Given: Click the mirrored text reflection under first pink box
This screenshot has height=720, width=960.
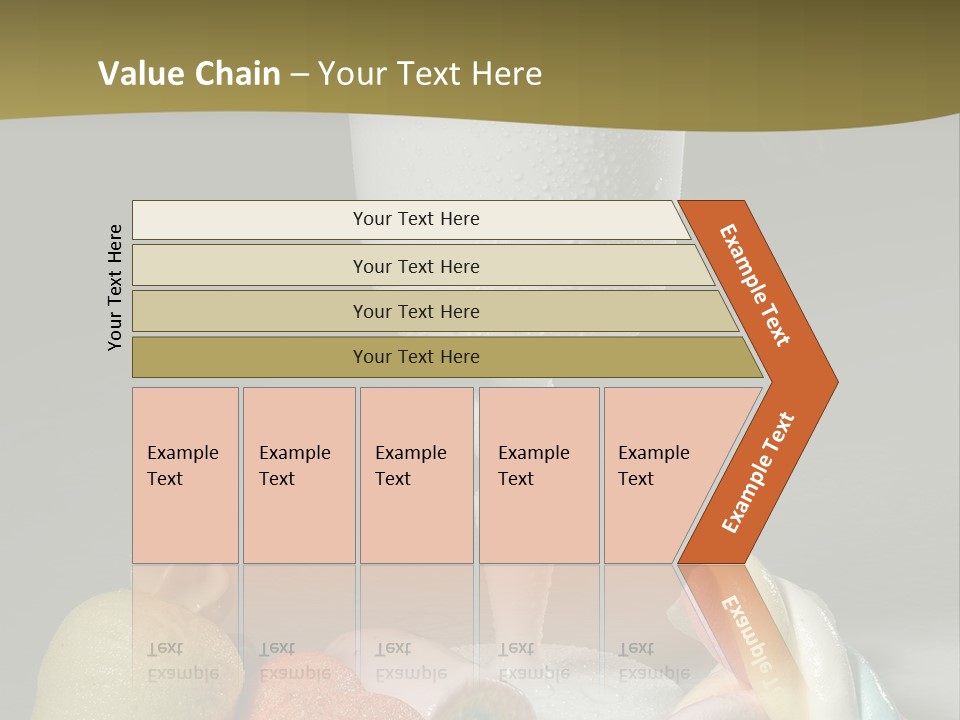Looking at the screenshot, I should [183, 660].
